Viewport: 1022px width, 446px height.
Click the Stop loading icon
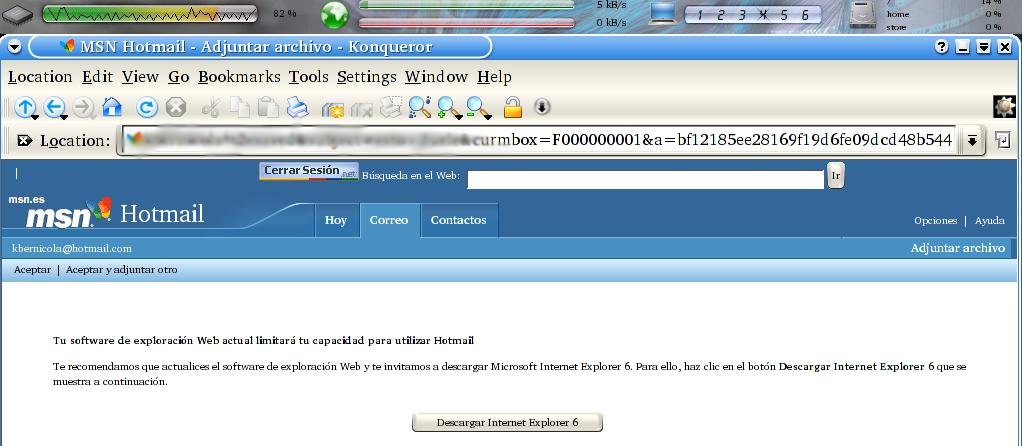[176, 107]
